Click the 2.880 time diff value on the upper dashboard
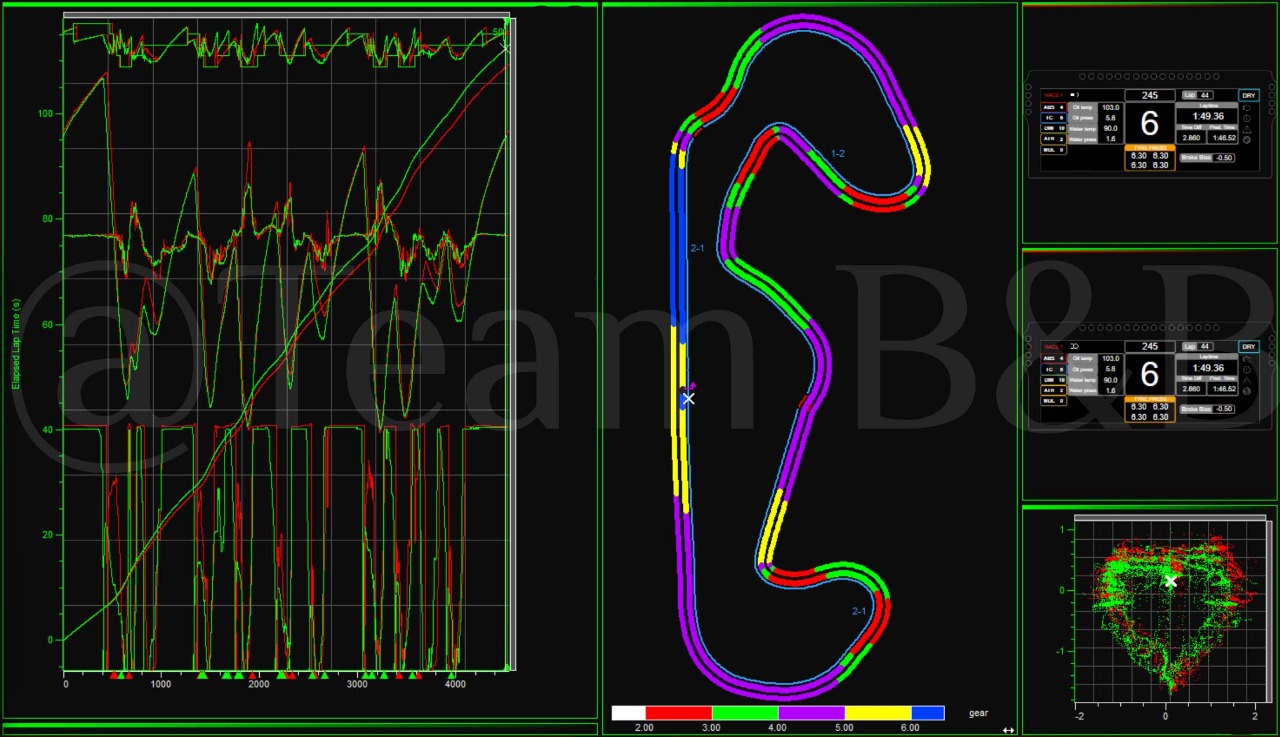The height and width of the screenshot is (737, 1280). point(1191,137)
